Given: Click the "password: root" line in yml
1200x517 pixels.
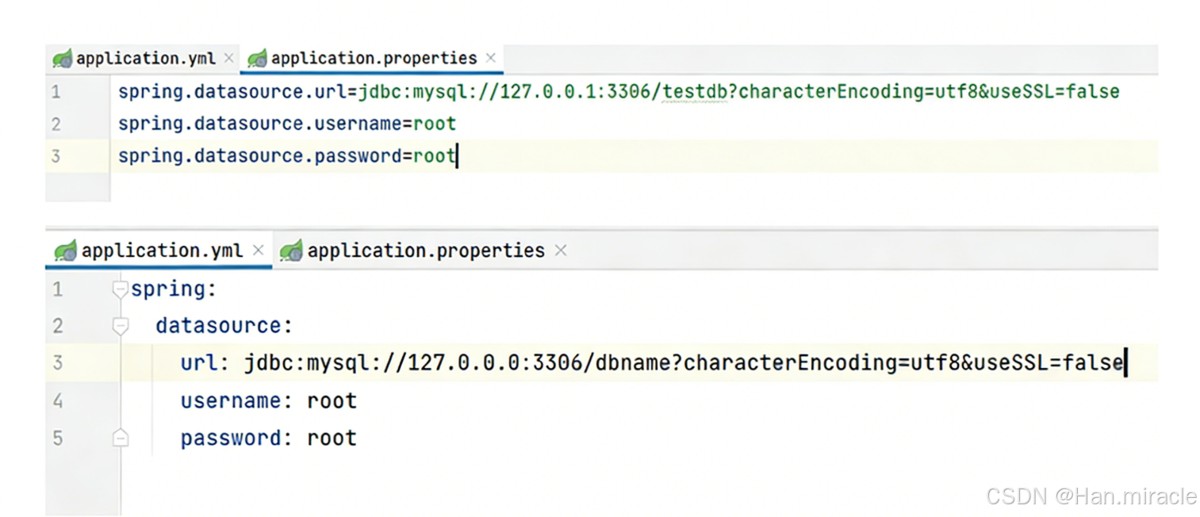Looking at the screenshot, I should [268, 438].
